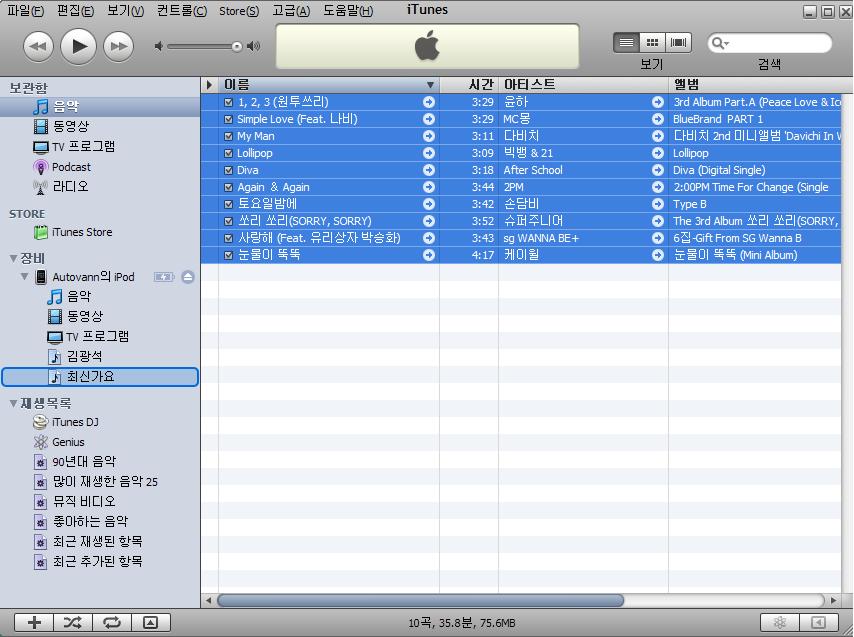The height and width of the screenshot is (637, 854).
Task: Open the 도움말(H) help menu
Action: pos(348,11)
